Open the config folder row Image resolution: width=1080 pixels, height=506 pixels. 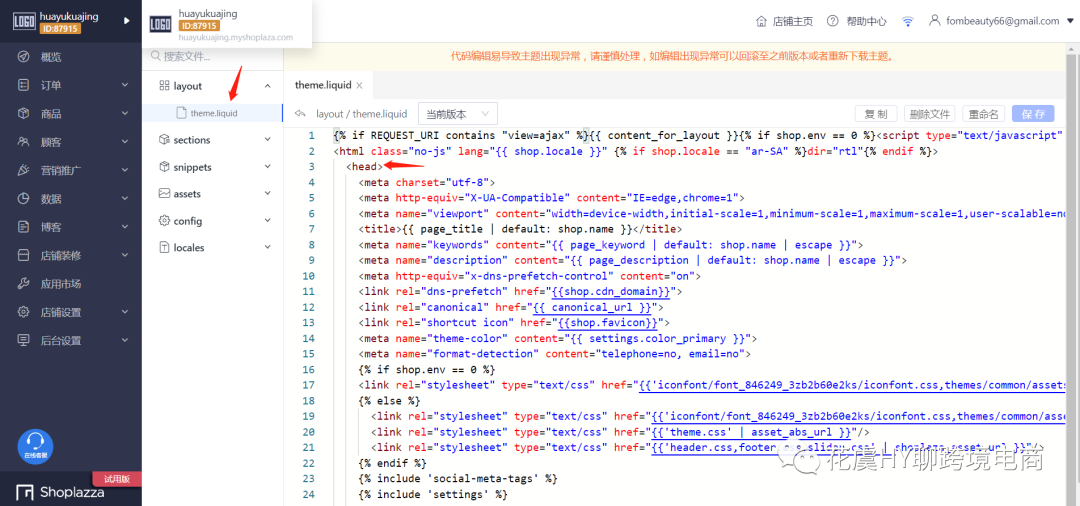point(212,220)
